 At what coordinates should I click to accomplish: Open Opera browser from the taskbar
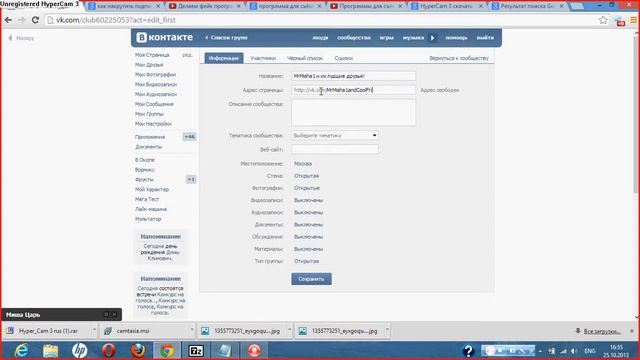coord(109,351)
